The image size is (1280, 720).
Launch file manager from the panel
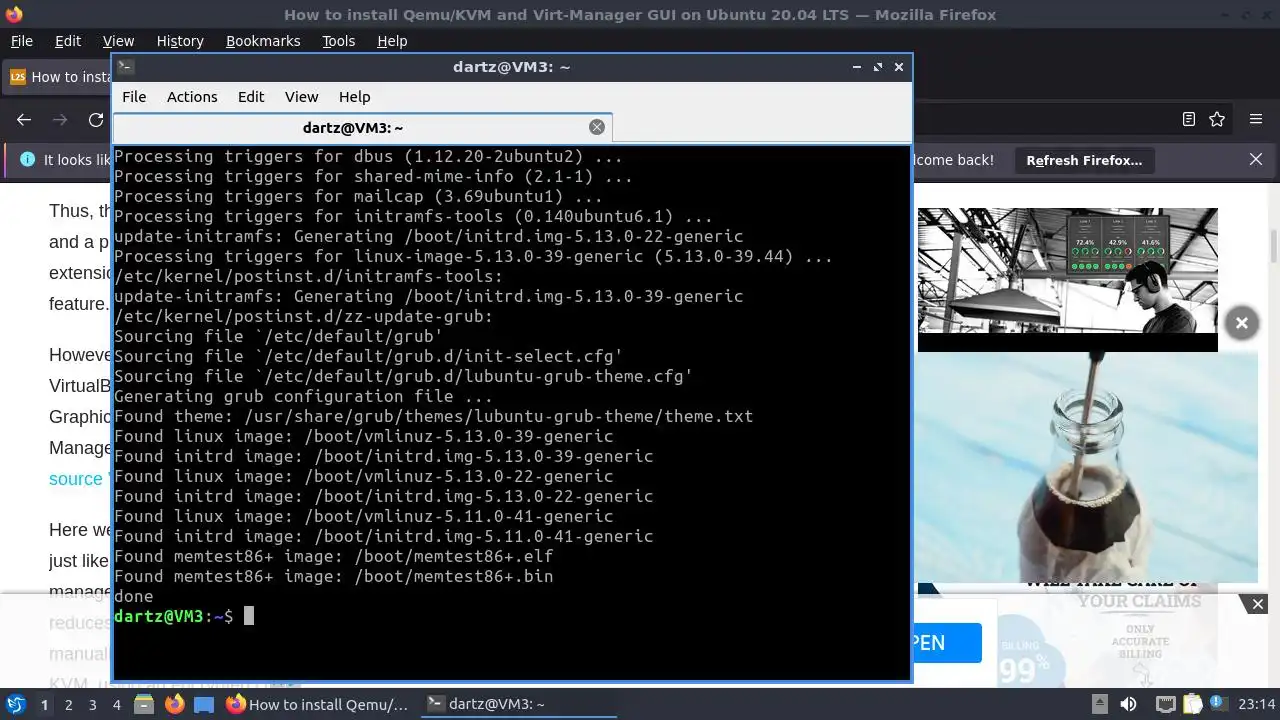tap(144, 705)
